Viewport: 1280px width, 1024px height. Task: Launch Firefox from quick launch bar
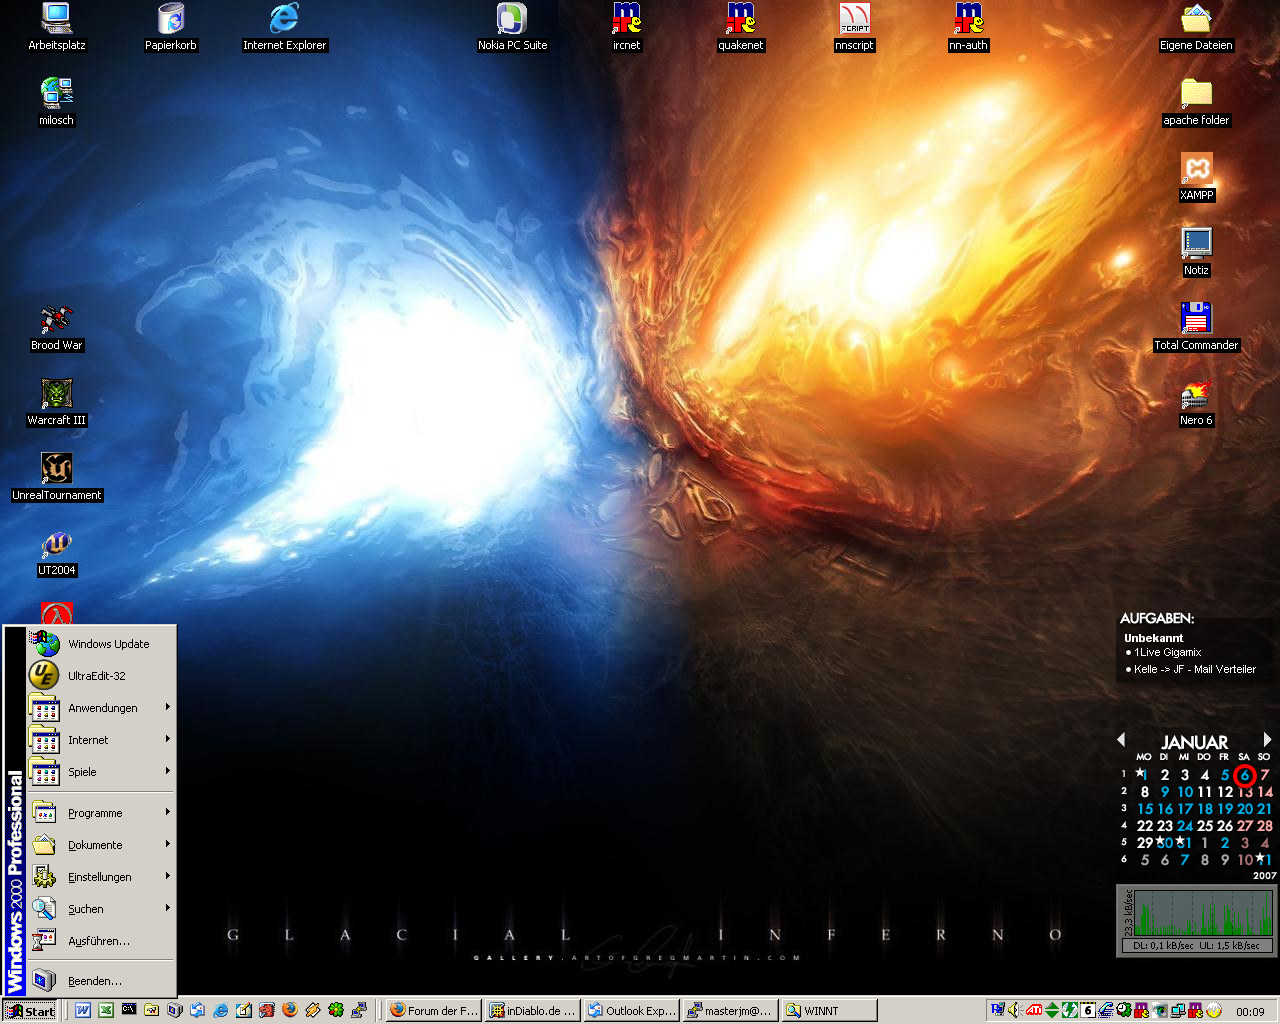coord(290,1010)
